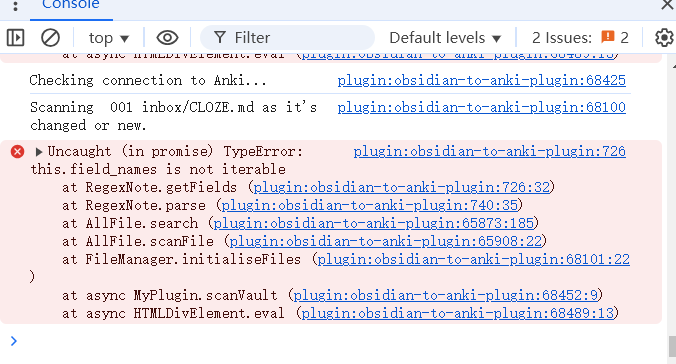The width and height of the screenshot is (676, 364).
Task: Click the red error icon beside Uncaught
Action: pos(17,152)
